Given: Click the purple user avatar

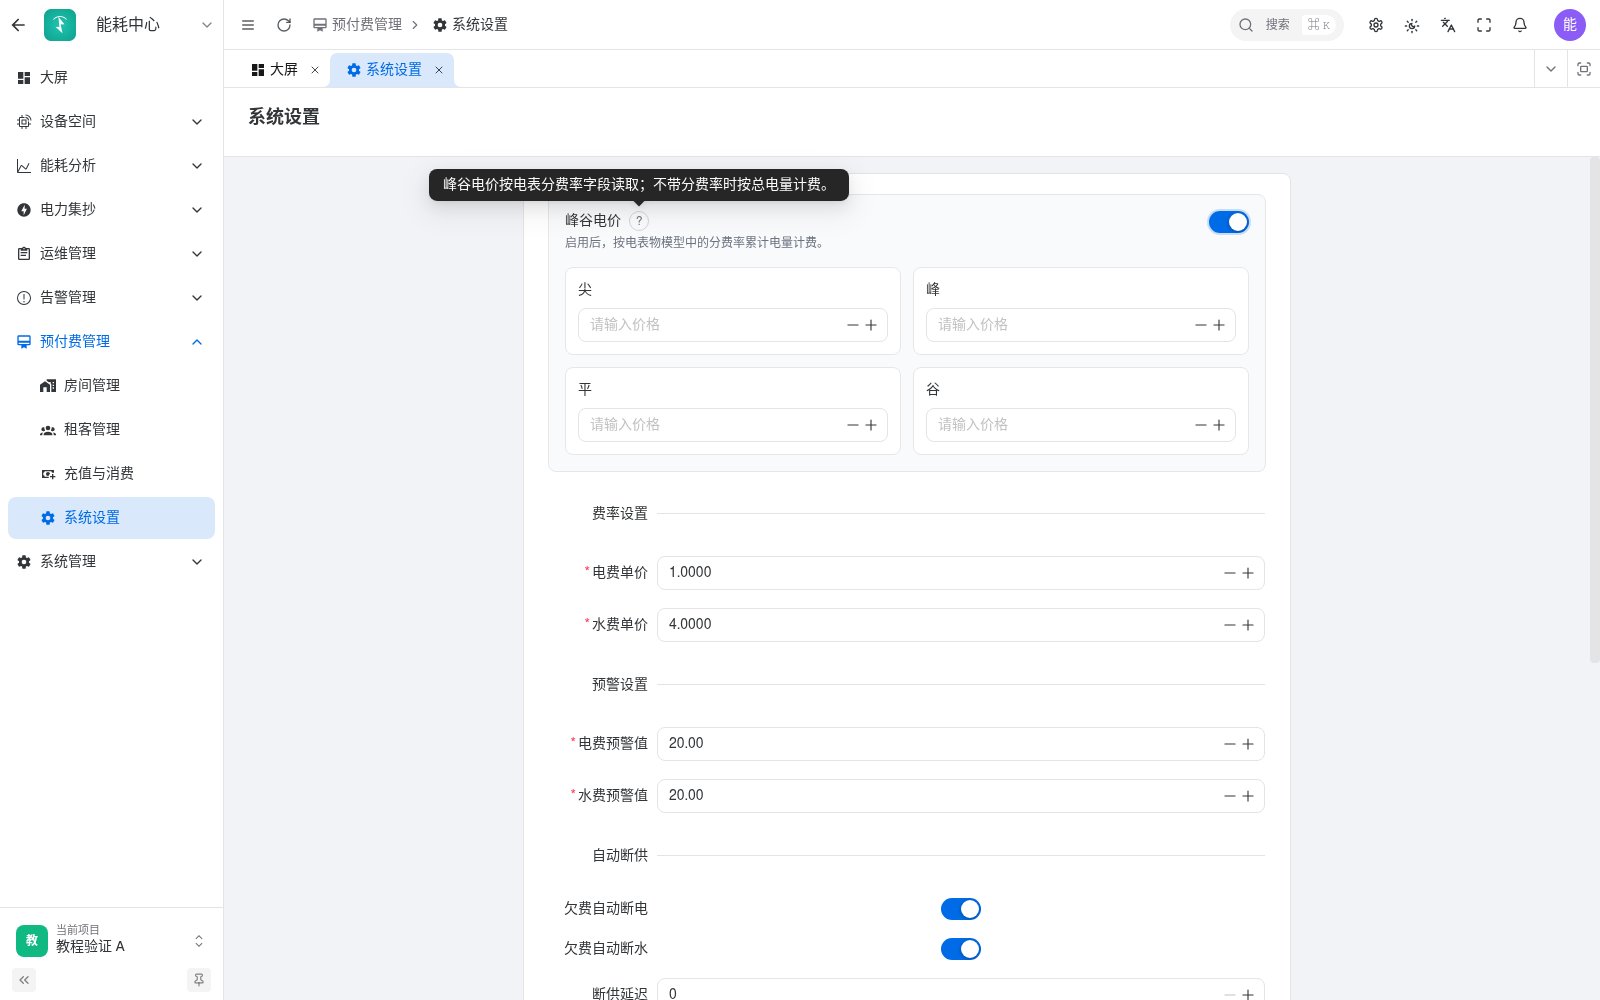Looking at the screenshot, I should (x=1570, y=25).
